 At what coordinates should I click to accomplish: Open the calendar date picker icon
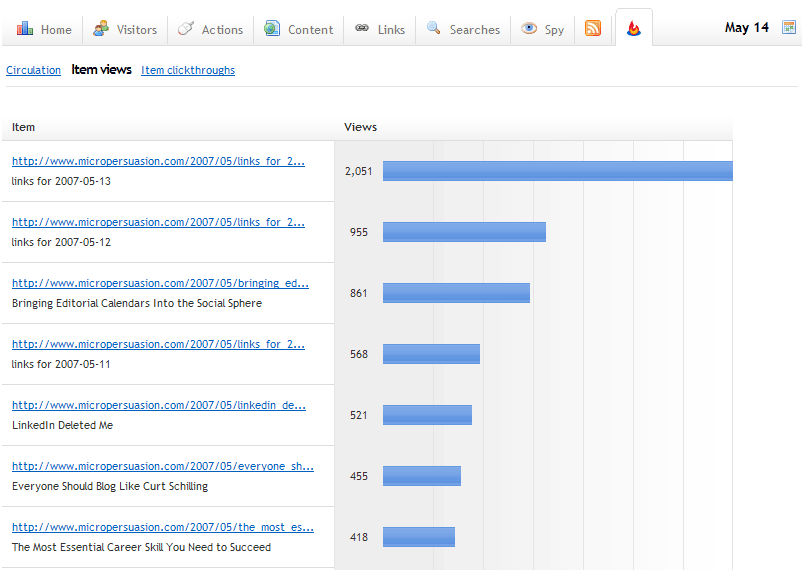click(x=789, y=27)
